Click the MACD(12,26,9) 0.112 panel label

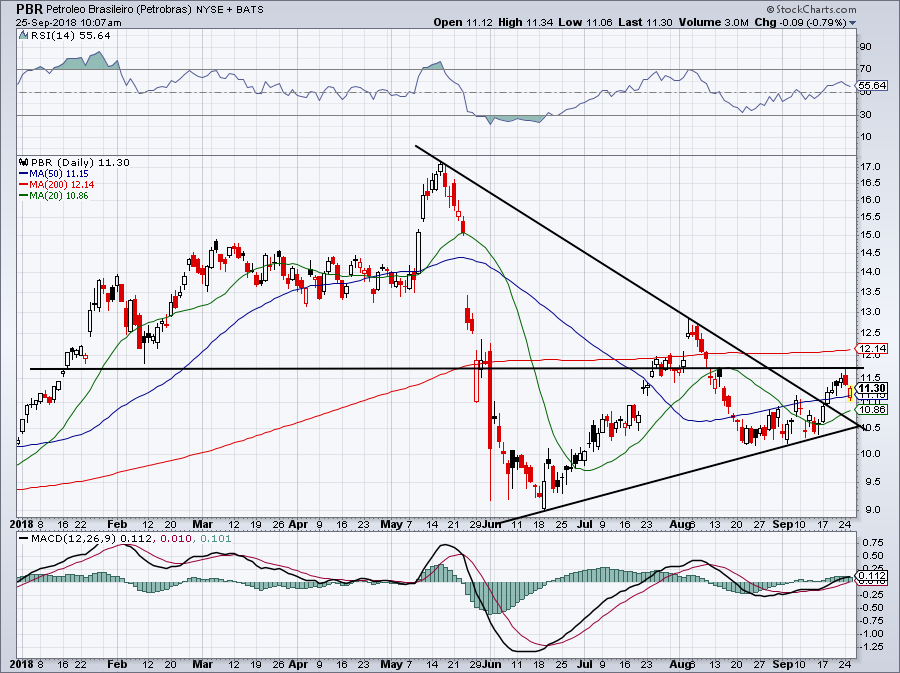click(x=86, y=538)
